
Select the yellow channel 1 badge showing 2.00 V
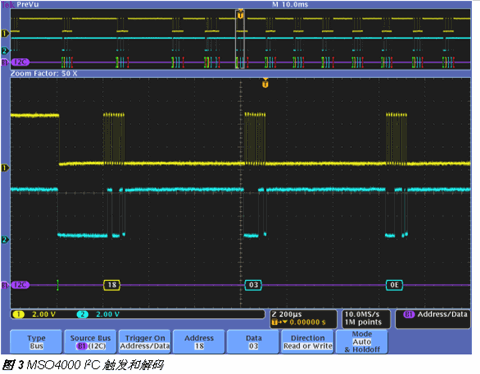34,314
